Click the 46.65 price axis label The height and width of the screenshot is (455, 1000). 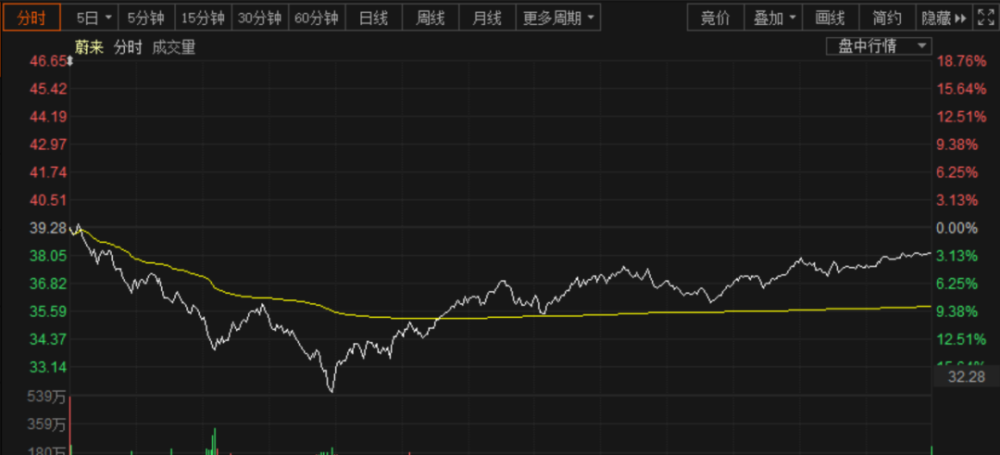(48, 61)
